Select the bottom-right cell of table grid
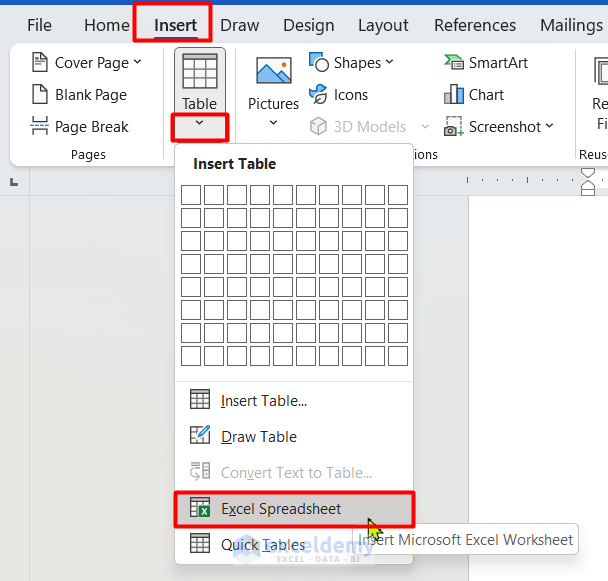 coord(398,356)
